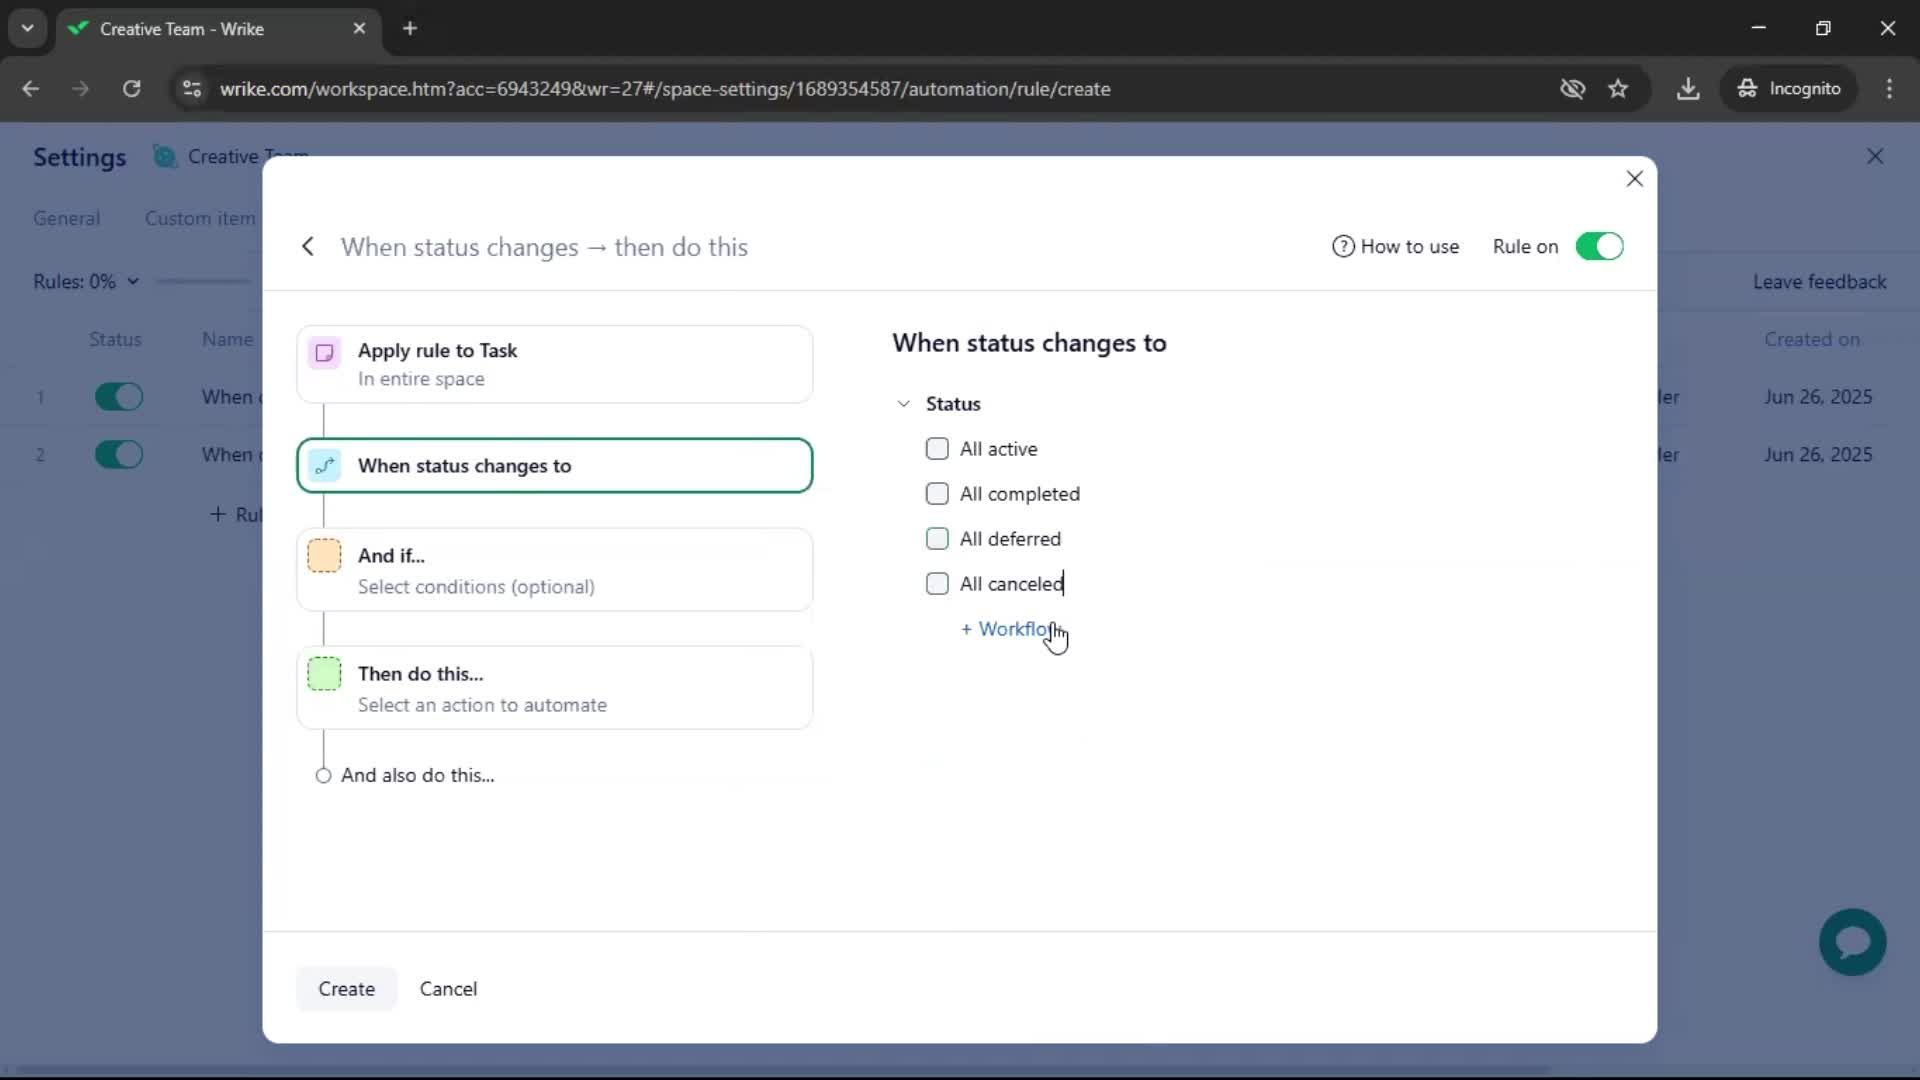Open the Then do this action step
Viewport: 1920px width, 1080px height.
(554, 688)
